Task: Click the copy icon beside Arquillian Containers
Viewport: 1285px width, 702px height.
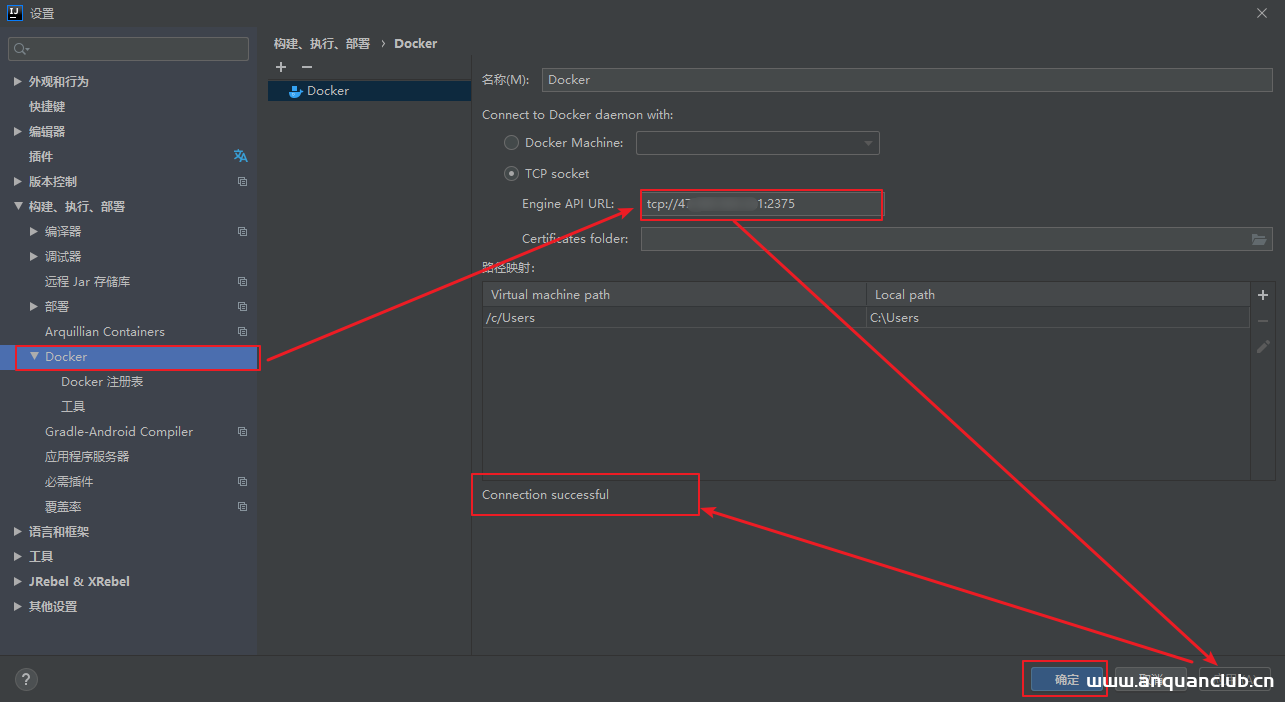Action: click(x=242, y=332)
